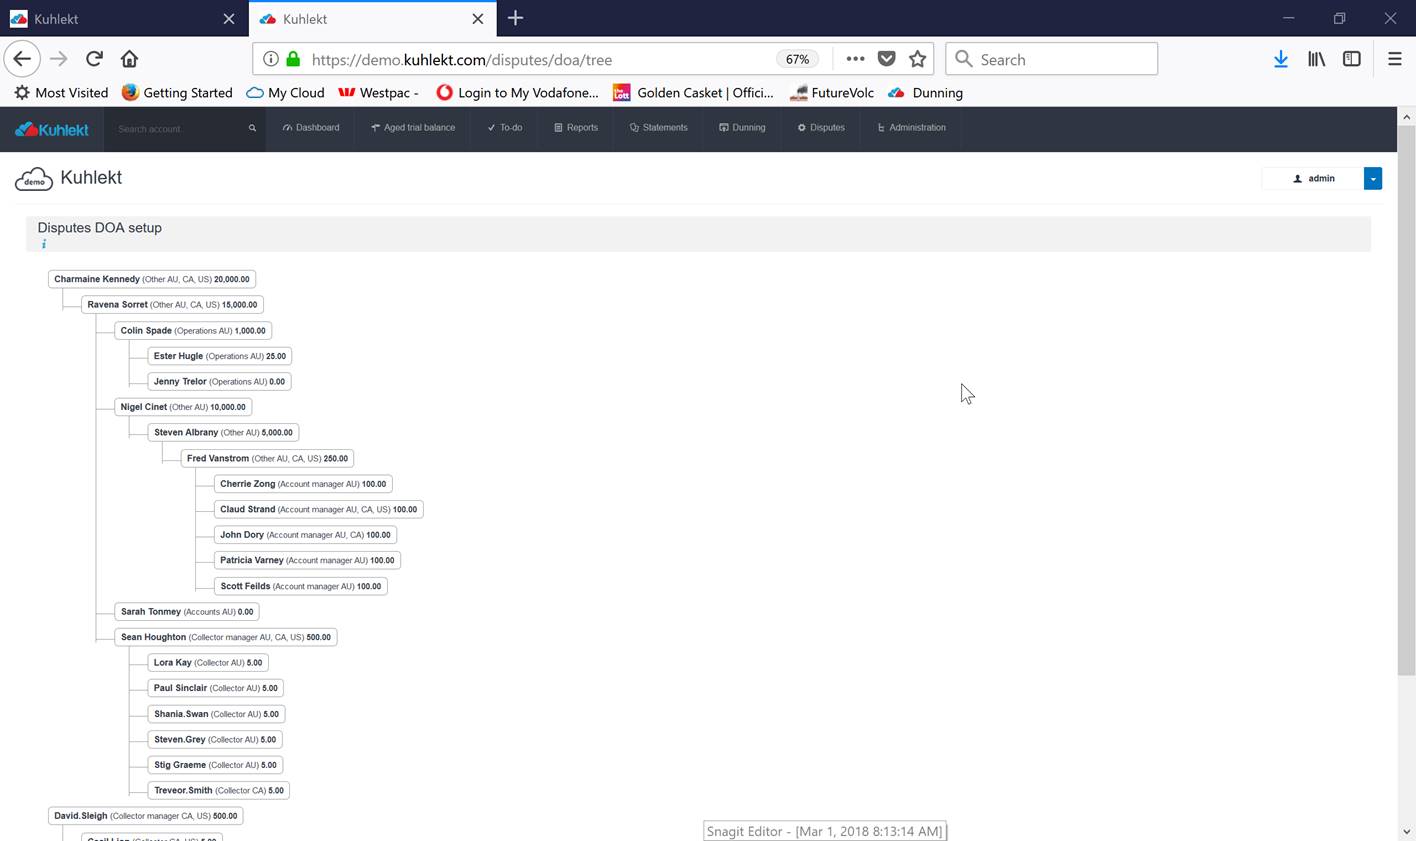This screenshot has width=1416, height=841.
Task: Click the Kuhlekt demo cloud logo
Action: [33, 179]
